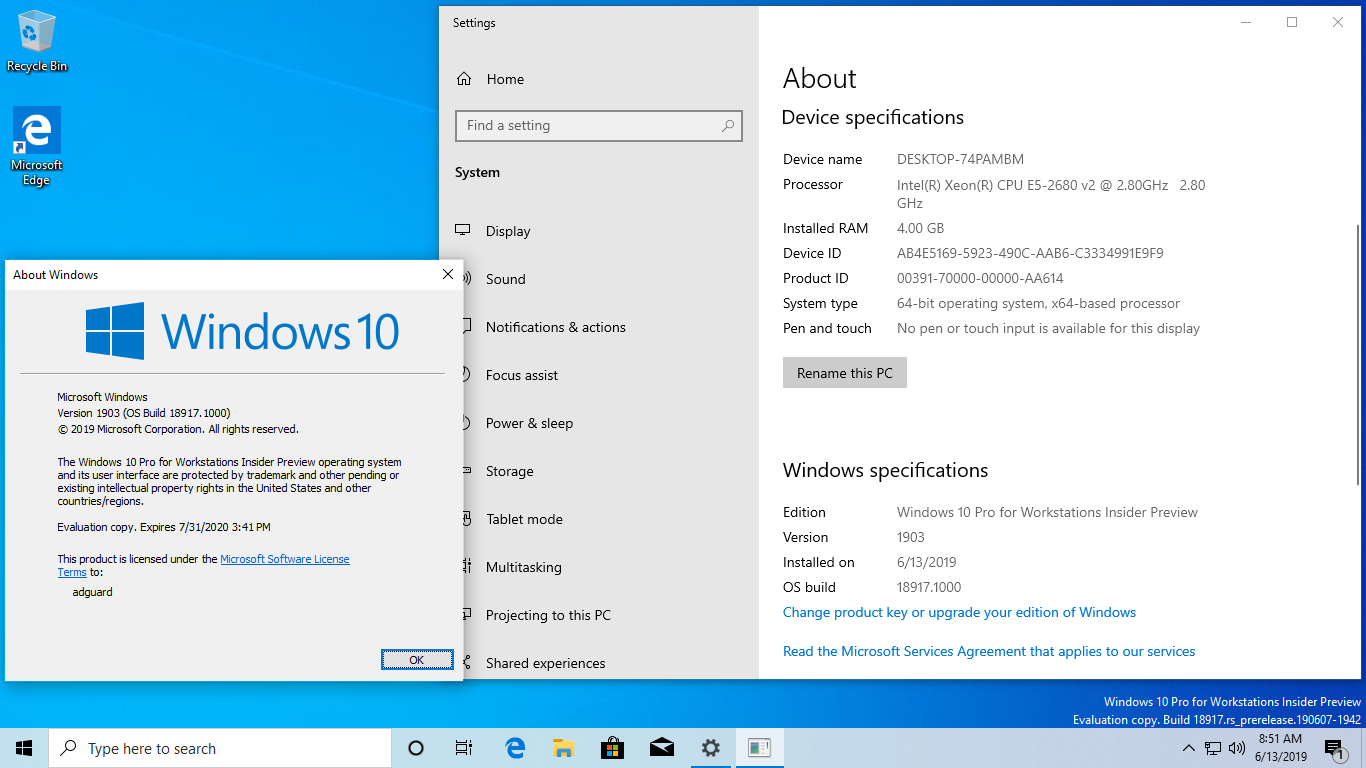Click the Find a setting search field

pos(598,126)
